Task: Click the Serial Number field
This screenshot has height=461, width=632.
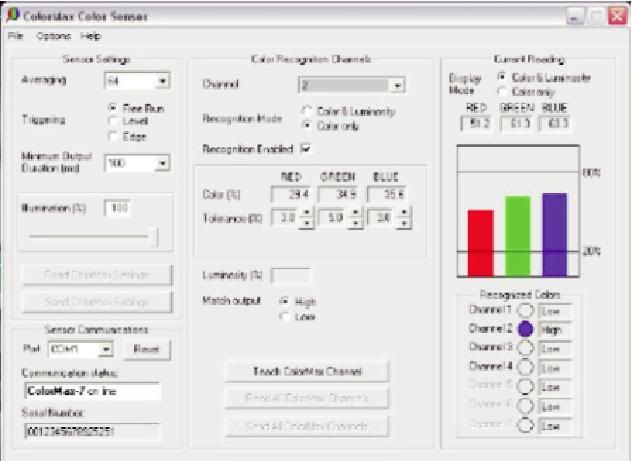Action: [x=92, y=432]
